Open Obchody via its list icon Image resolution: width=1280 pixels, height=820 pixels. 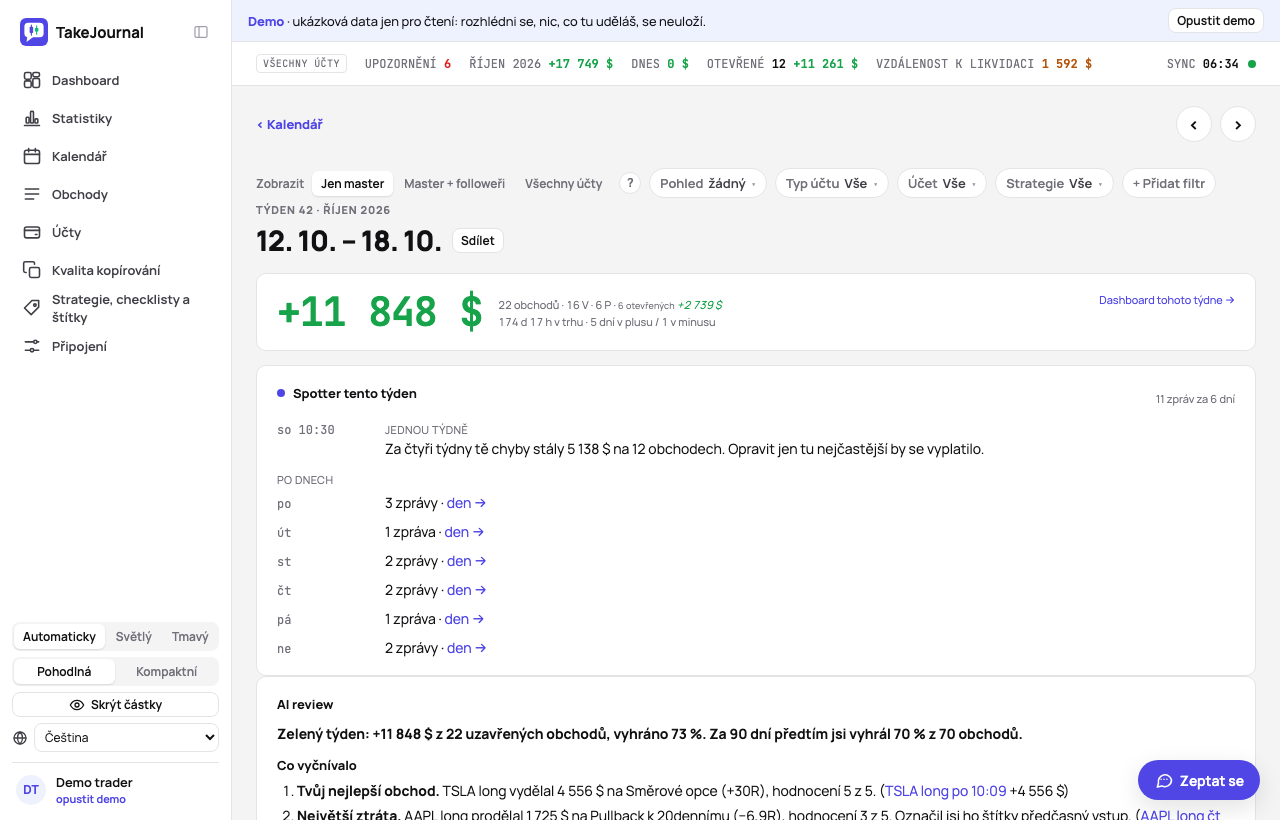(32, 194)
